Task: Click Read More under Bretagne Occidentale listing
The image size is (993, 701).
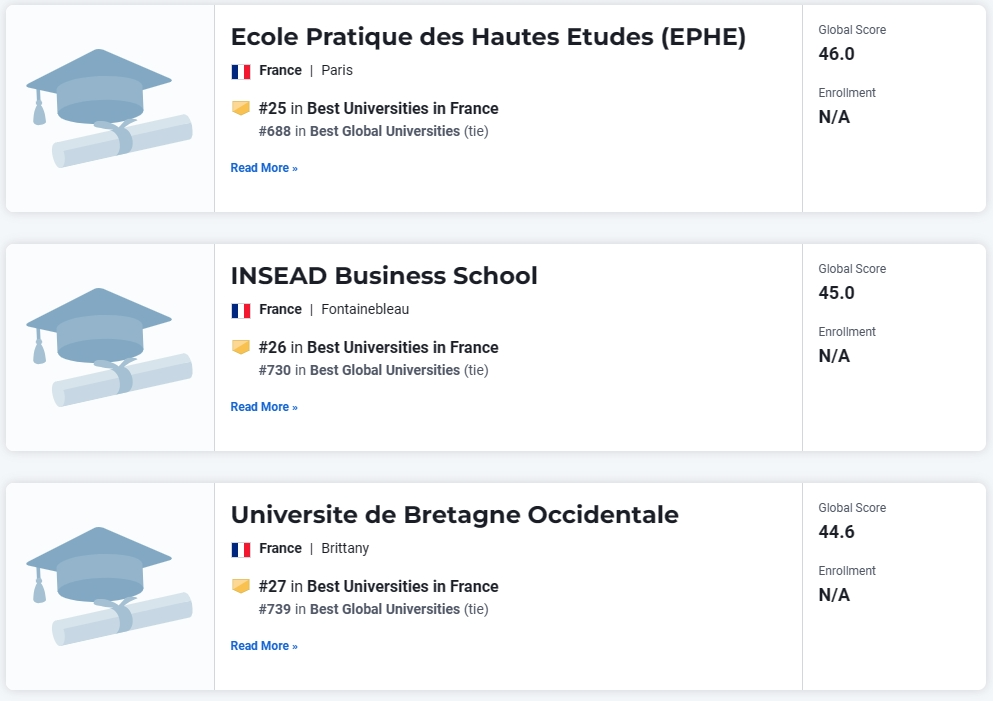Action: [264, 645]
